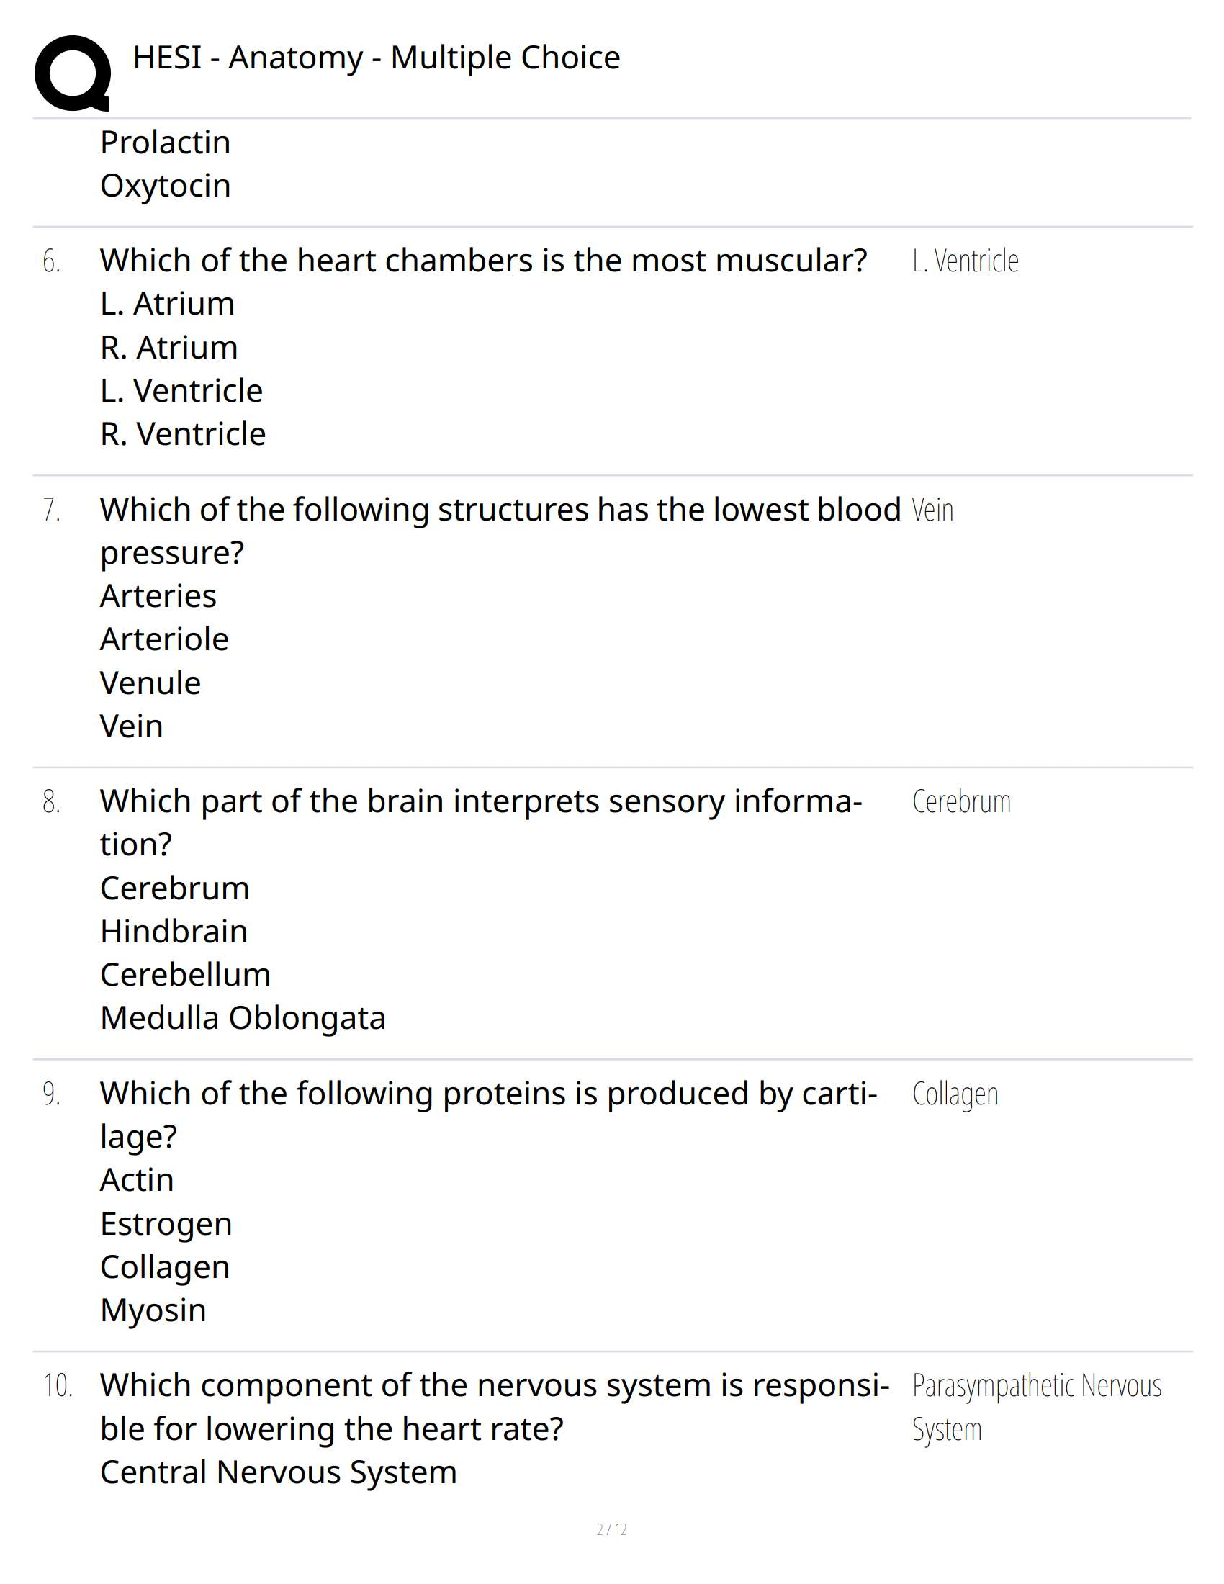
Task: Click question number 7 label
Action: (x=52, y=511)
